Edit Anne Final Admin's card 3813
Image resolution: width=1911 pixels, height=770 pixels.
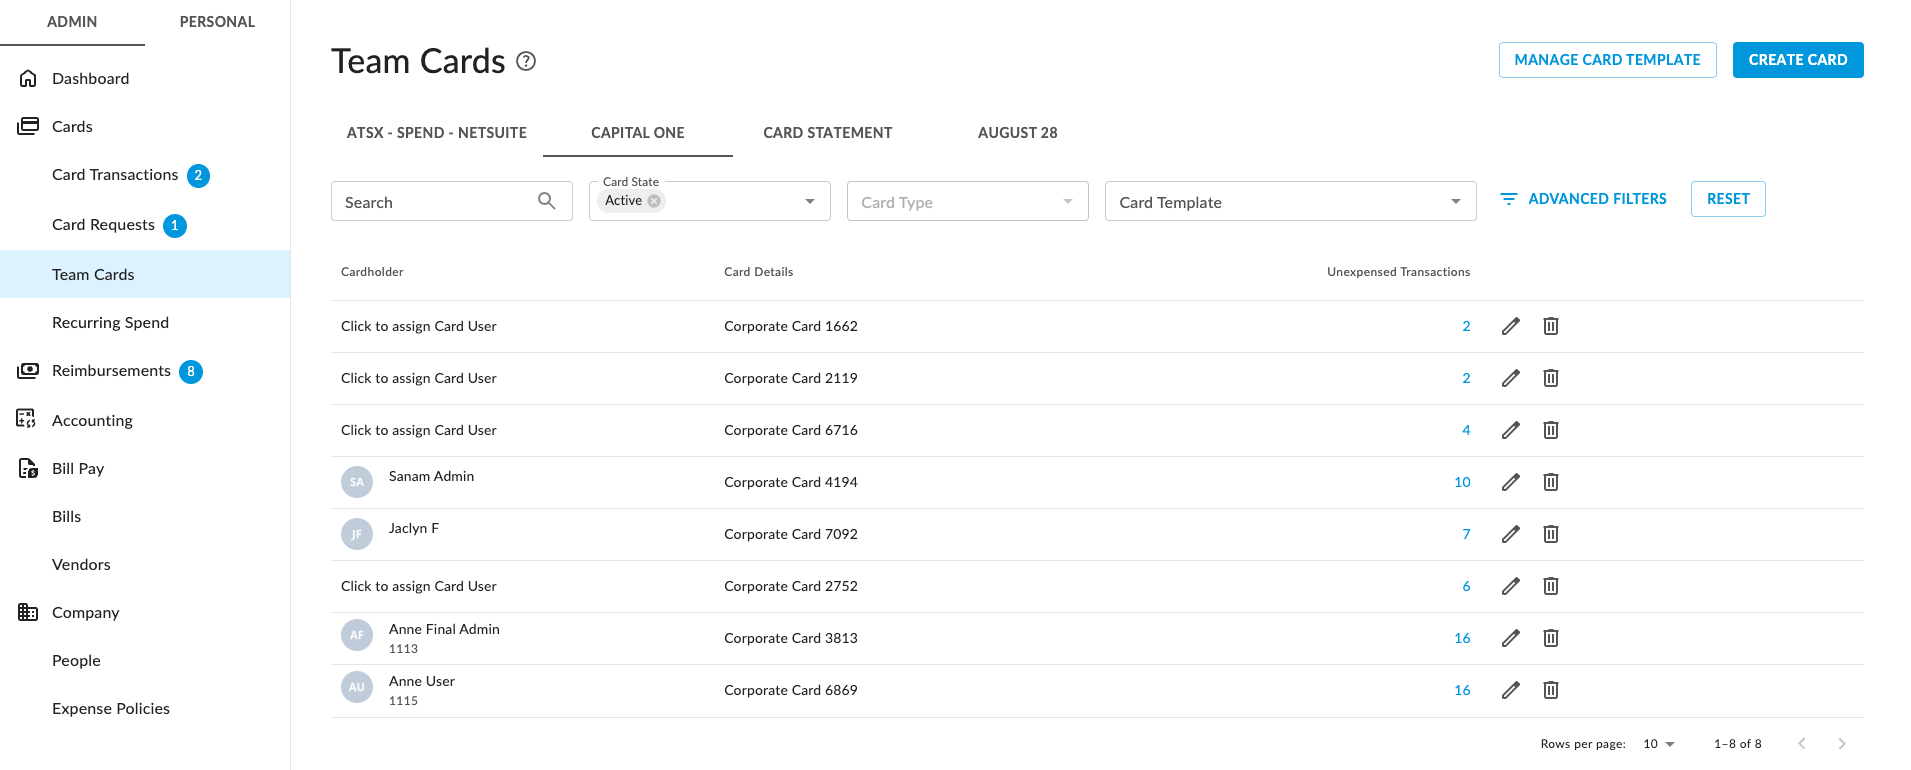click(1510, 638)
